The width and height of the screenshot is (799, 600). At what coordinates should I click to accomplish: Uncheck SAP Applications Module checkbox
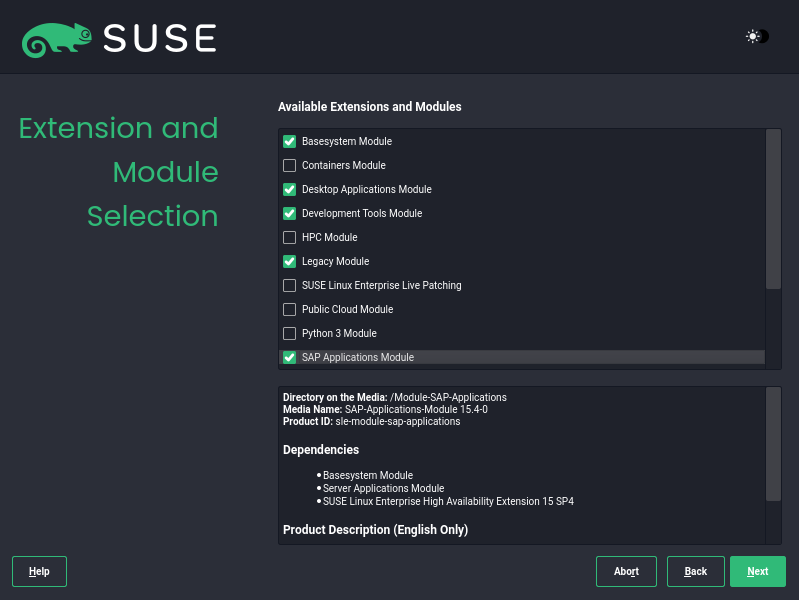(289, 357)
